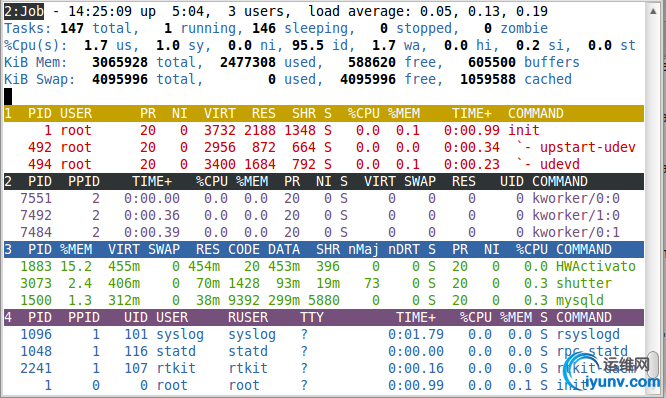This screenshot has height=398, width=666.
Task: Click the HWActivato process row
Action: tap(324, 266)
